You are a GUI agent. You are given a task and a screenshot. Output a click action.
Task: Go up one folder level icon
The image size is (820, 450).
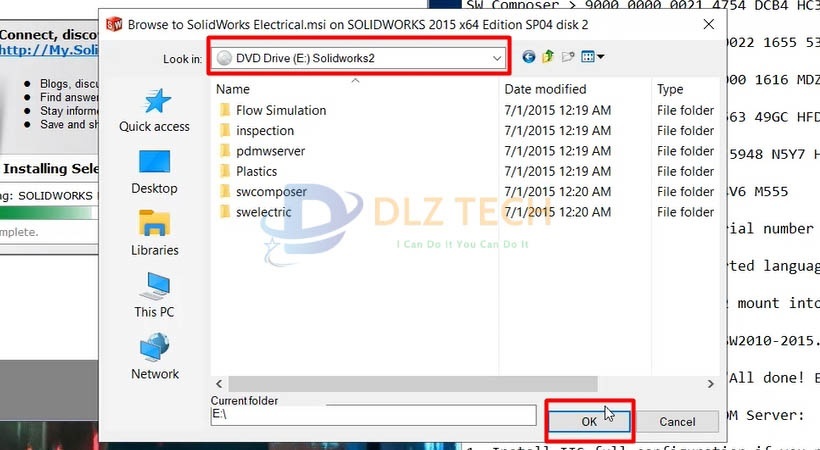(548, 57)
